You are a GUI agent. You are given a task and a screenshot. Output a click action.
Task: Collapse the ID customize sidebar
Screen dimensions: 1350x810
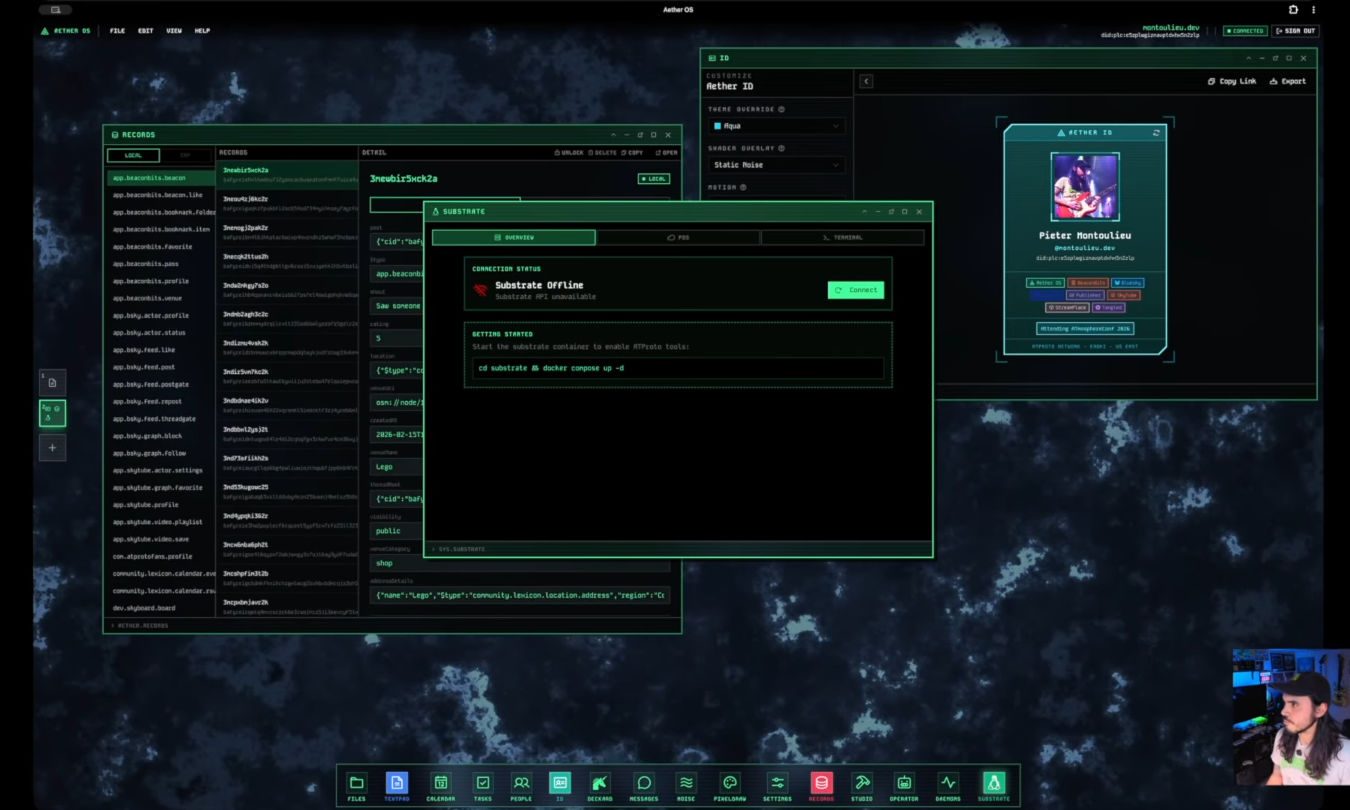pos(866,81)
